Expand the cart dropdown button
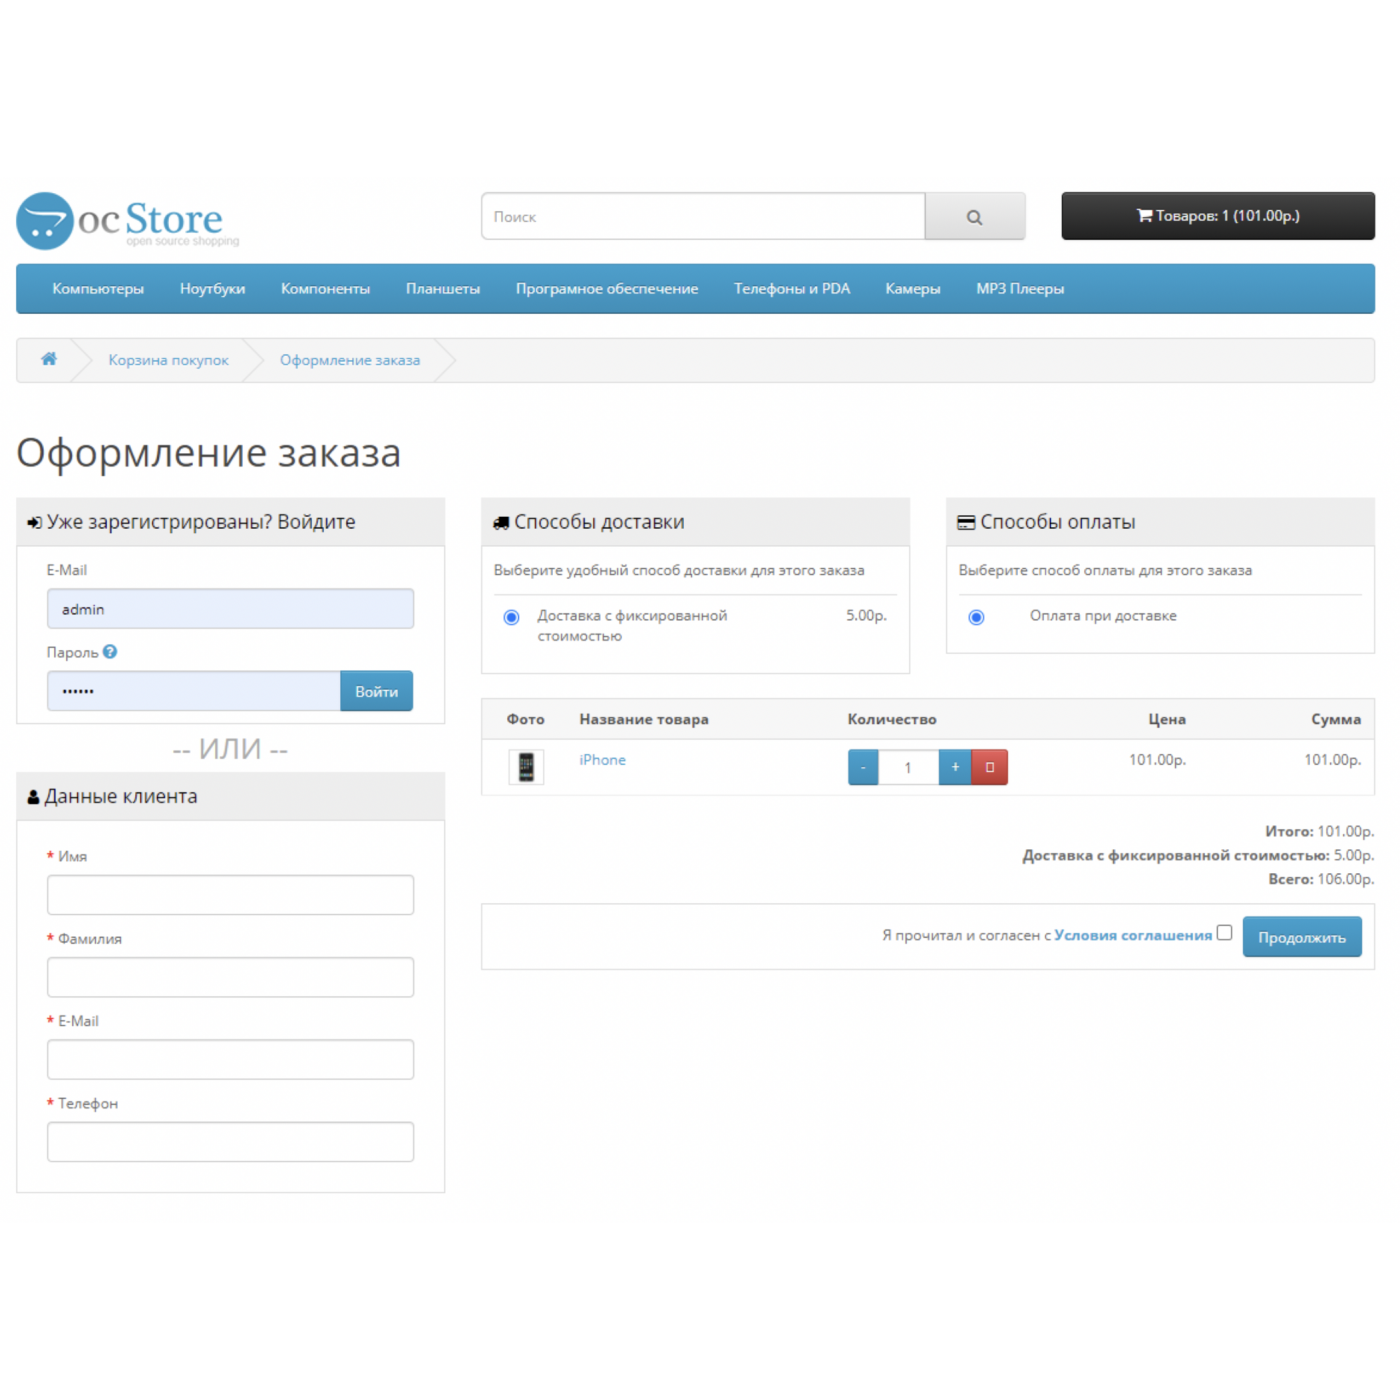The image size is (1400, 1400). [1217, 216]
